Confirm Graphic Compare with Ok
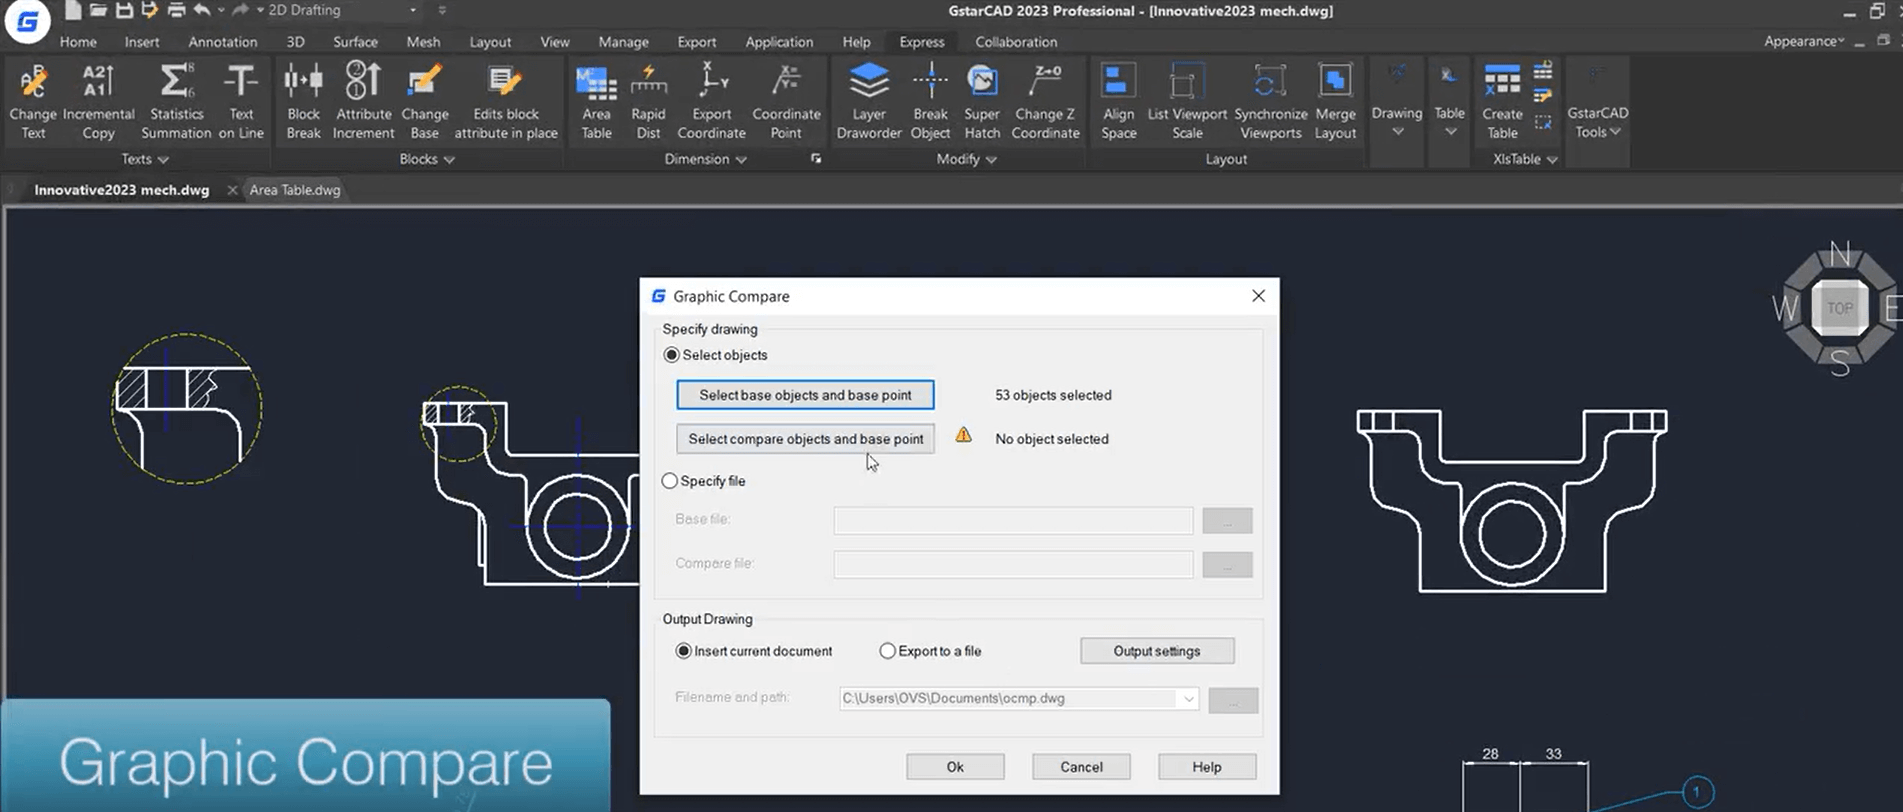This screenshot has width=1903, height=812. [x=955, y=767]
